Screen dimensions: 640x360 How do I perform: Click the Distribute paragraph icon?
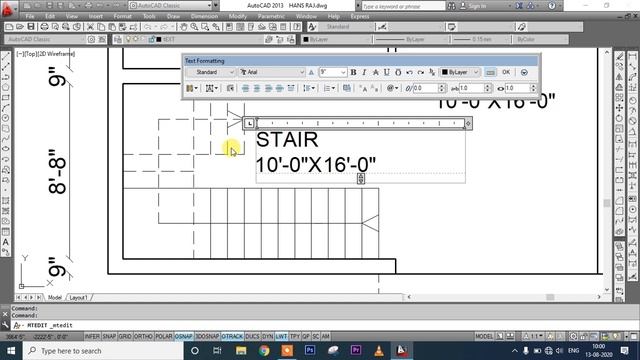[x=291, y=88]
